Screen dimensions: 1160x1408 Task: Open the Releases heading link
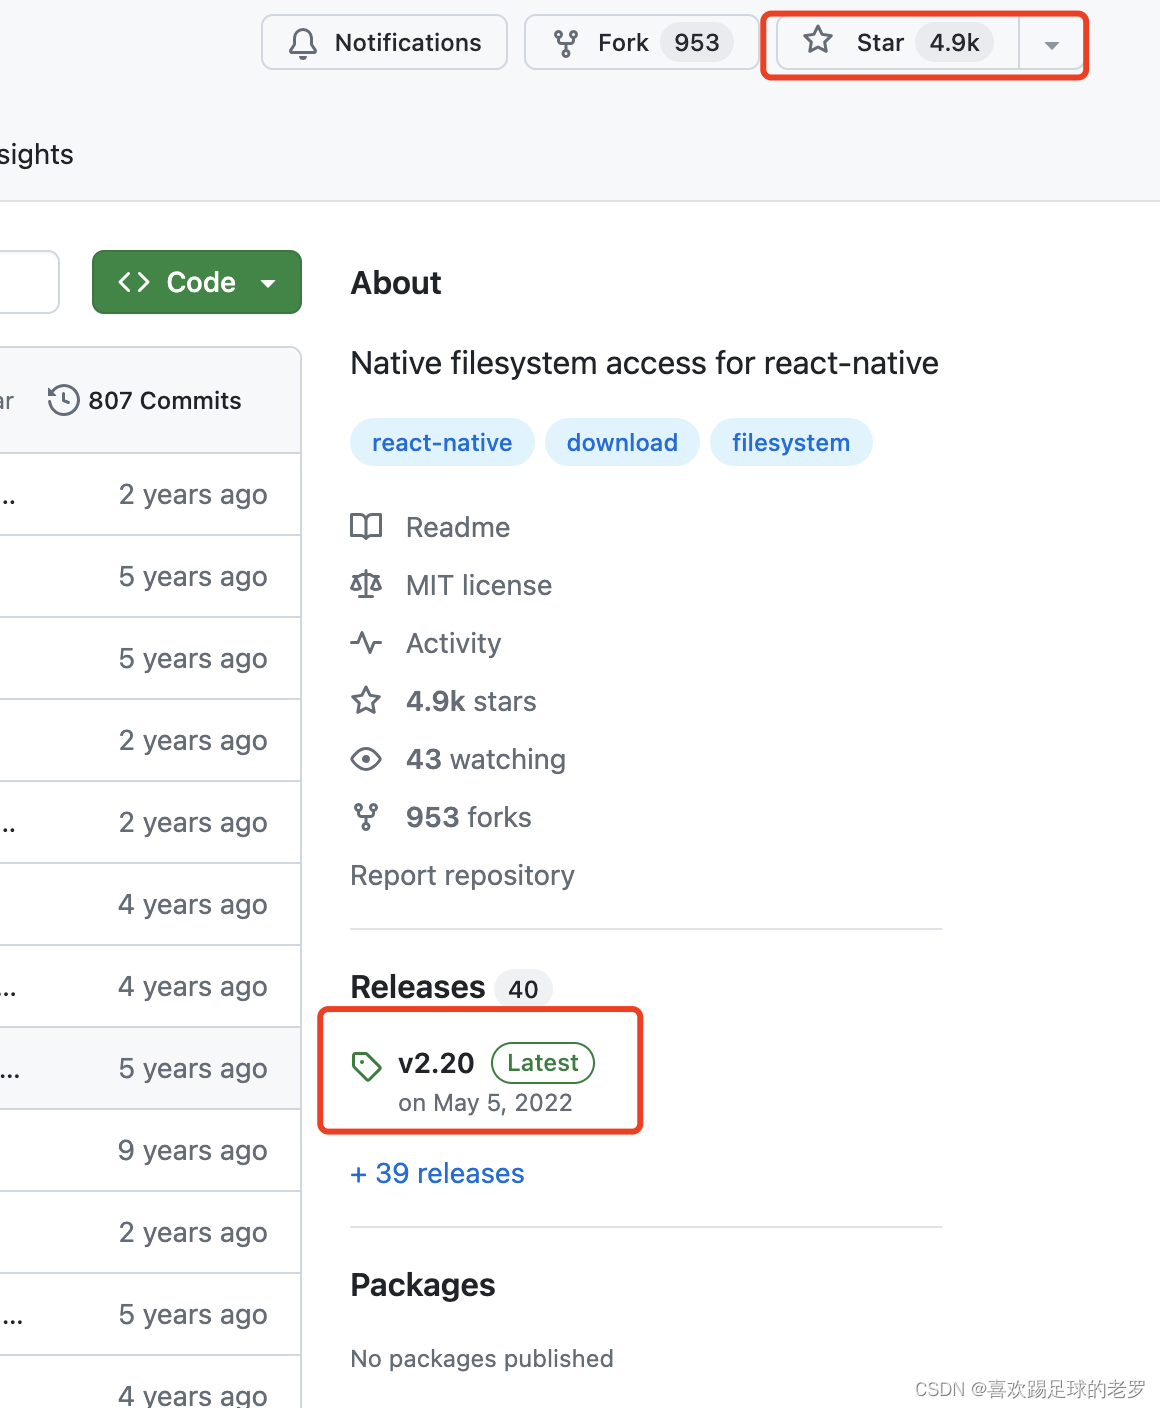pyautogui.click(x=418, y=987)
